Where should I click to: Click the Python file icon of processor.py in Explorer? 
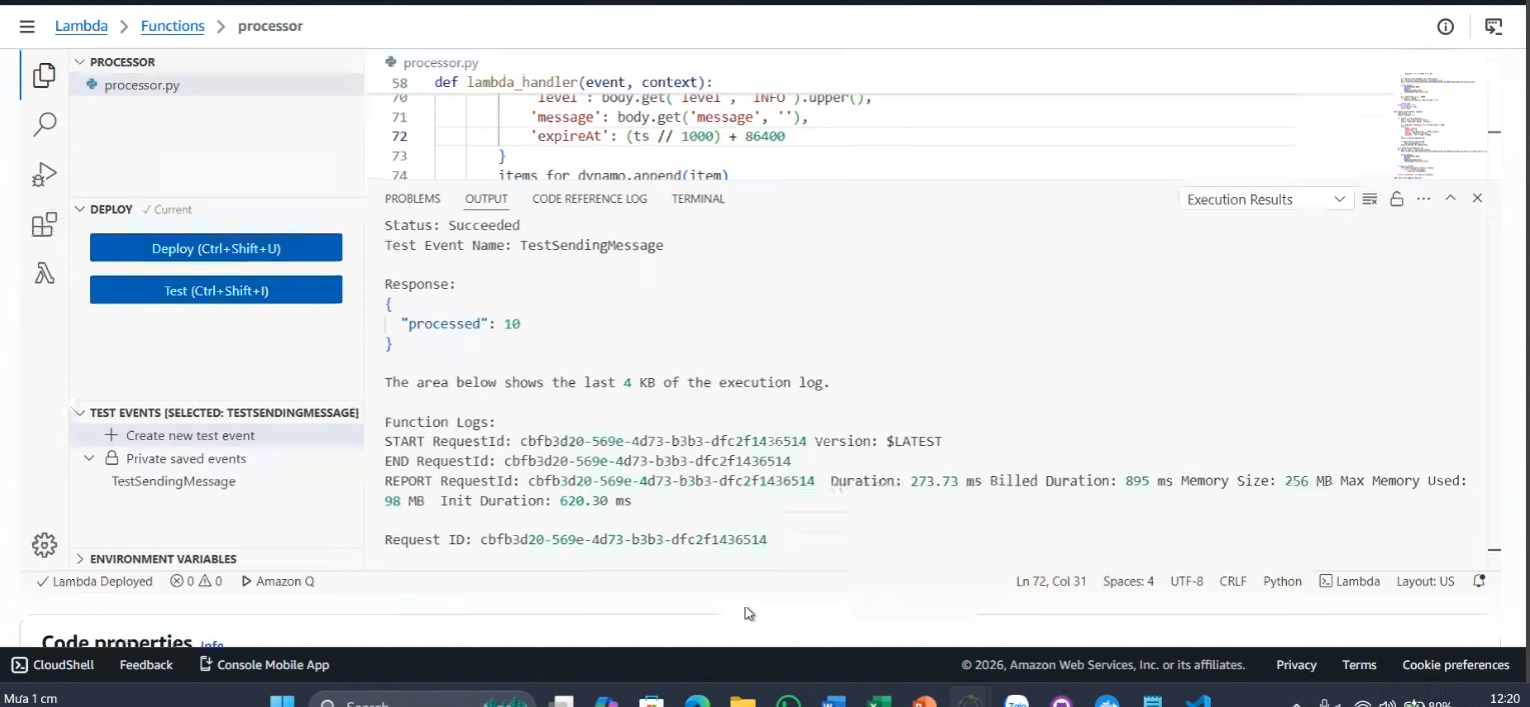[x=93, y=85]
